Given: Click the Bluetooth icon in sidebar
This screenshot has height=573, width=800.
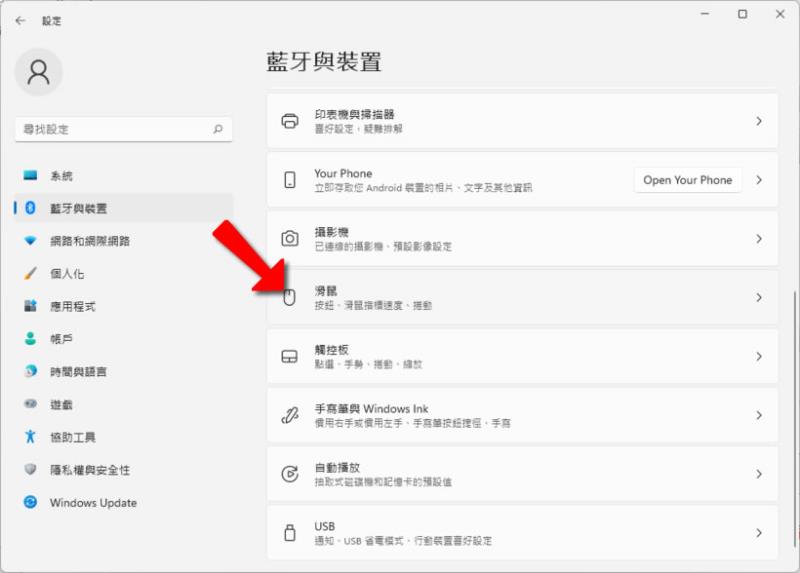Looking at the screenshot, I should (x=30, y=208).
